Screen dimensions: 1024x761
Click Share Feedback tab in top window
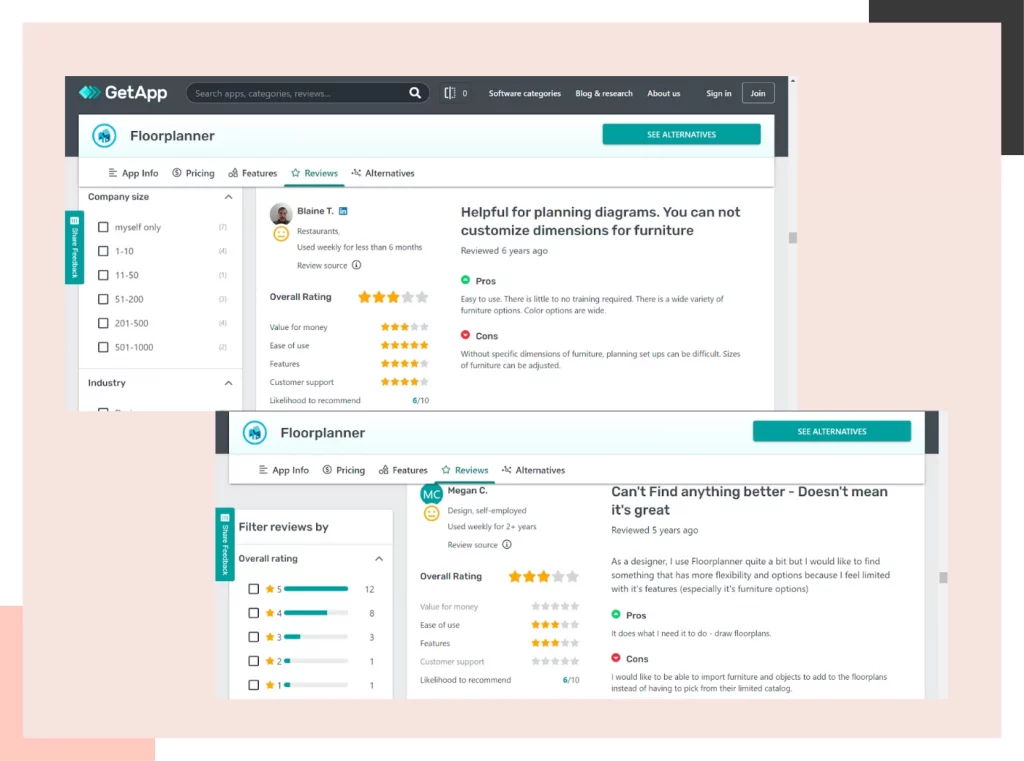(x=74, y=248)
